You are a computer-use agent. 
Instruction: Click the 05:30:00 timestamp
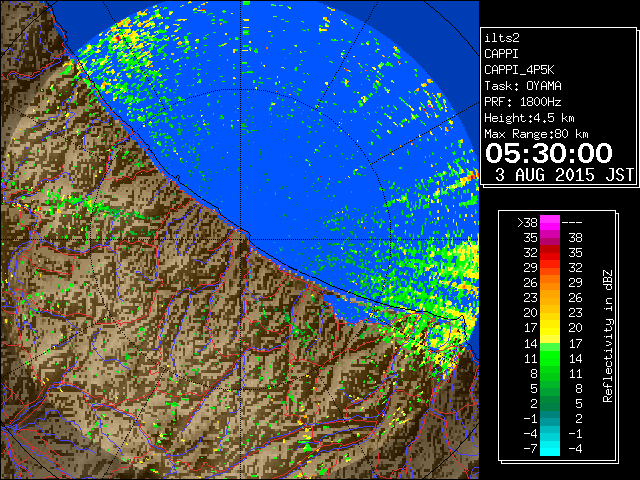click(x=549, y=153)
